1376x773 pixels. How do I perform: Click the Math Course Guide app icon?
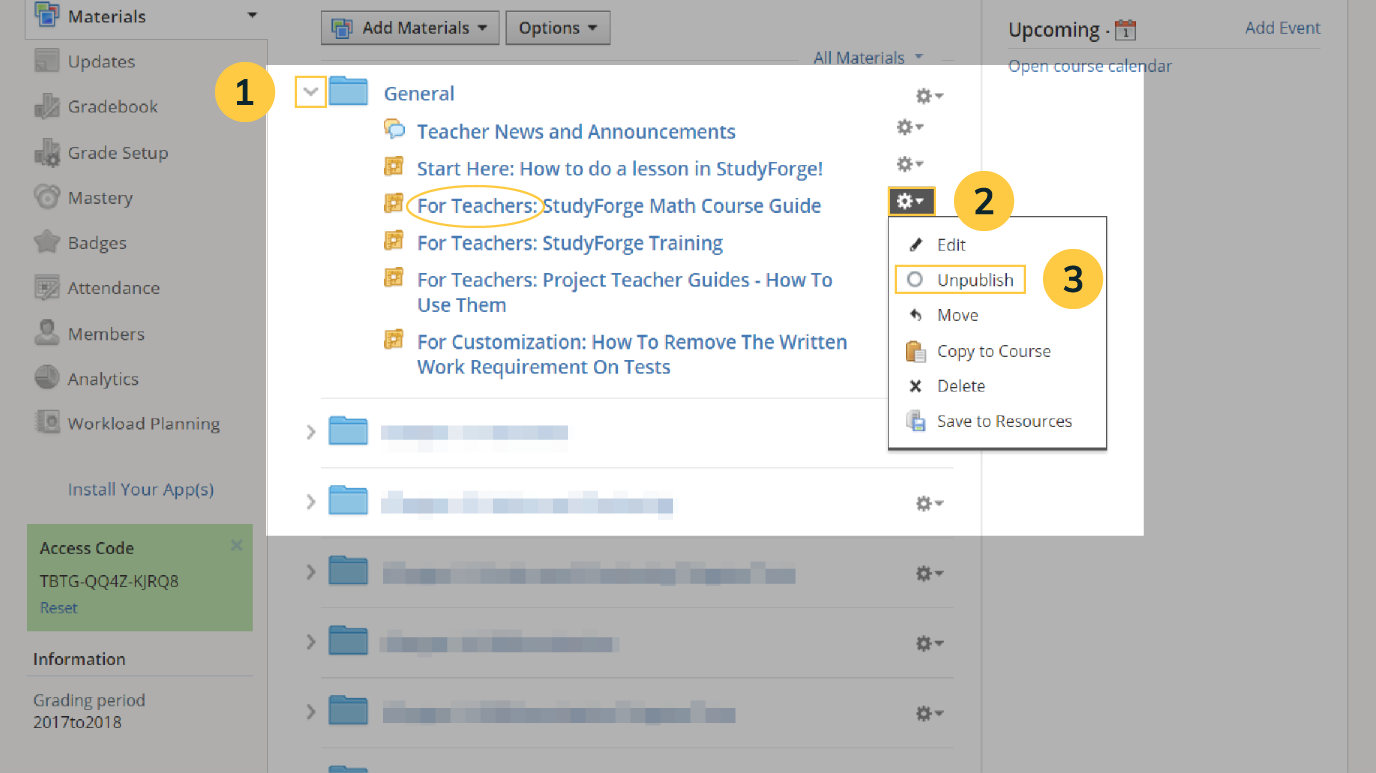pyautogui.click(x=395, y=203)
